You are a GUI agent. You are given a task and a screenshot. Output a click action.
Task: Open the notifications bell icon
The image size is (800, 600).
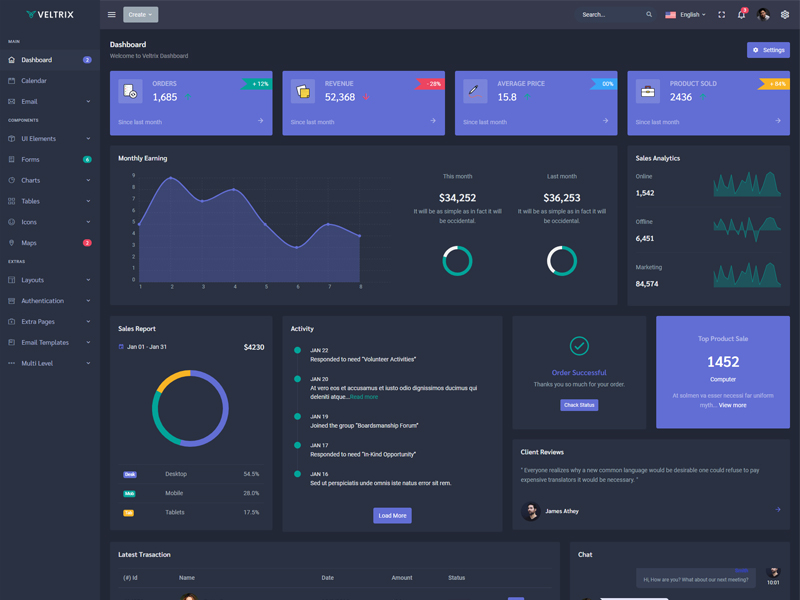pyautogui.click(x=741, y=15)
